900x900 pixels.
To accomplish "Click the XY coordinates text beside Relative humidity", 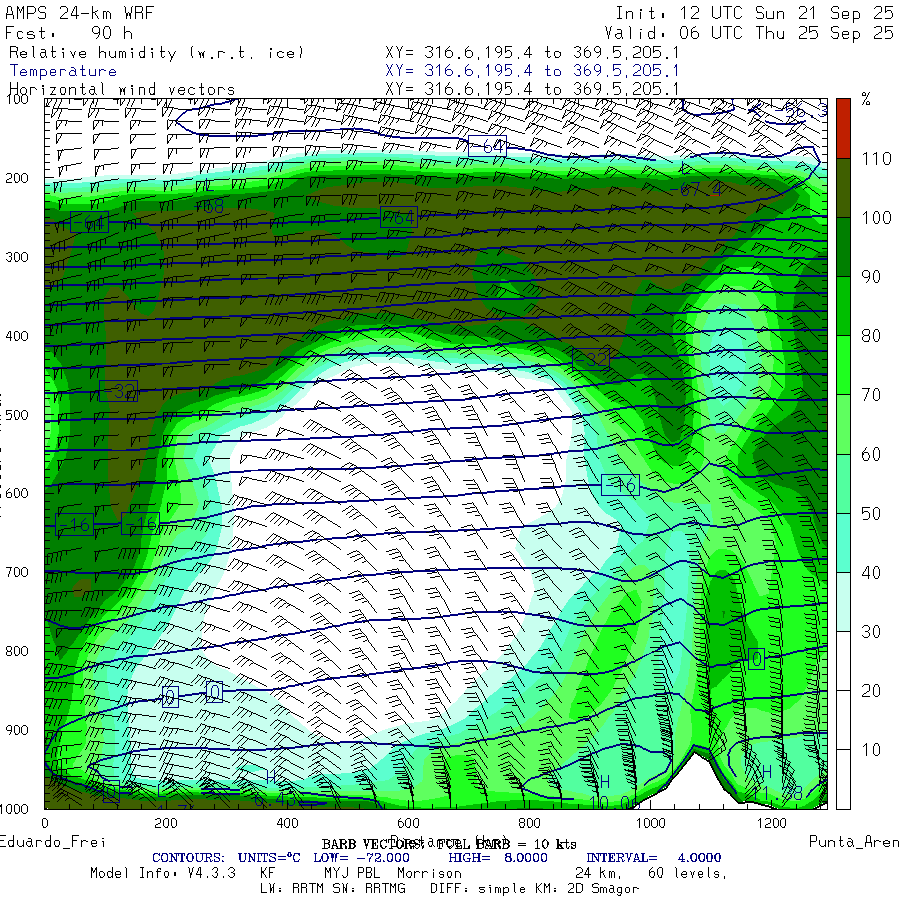I will click(x=532, y=53).
